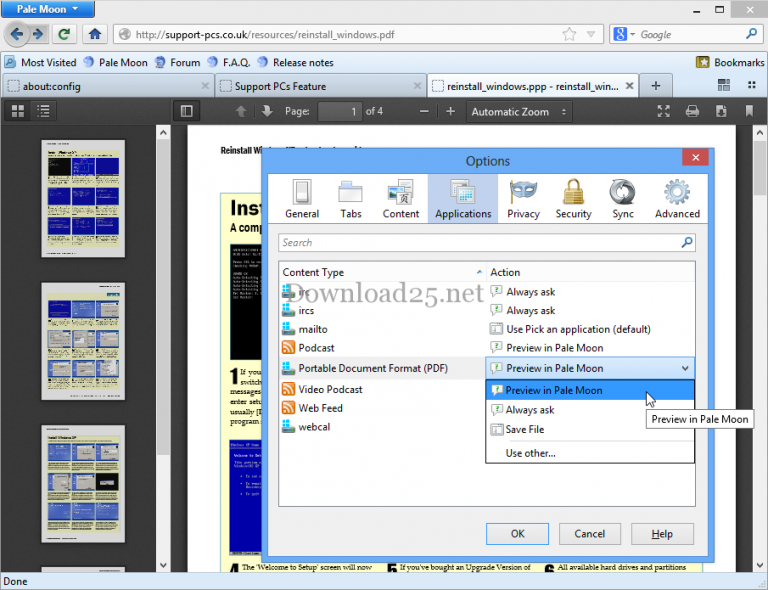Reload the page with the refresh icon
768x590 pixels.
pyautogui.click(x=64, y=34)
